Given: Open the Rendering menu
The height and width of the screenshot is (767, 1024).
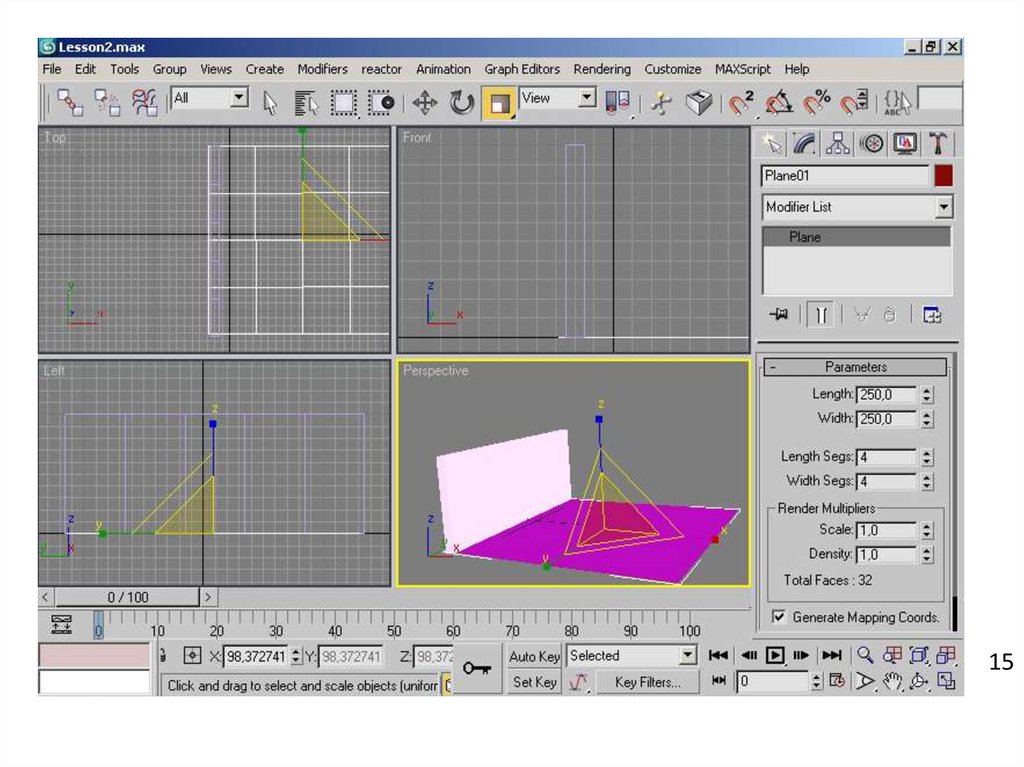Looking at the screenshot, I should (601, 69).
